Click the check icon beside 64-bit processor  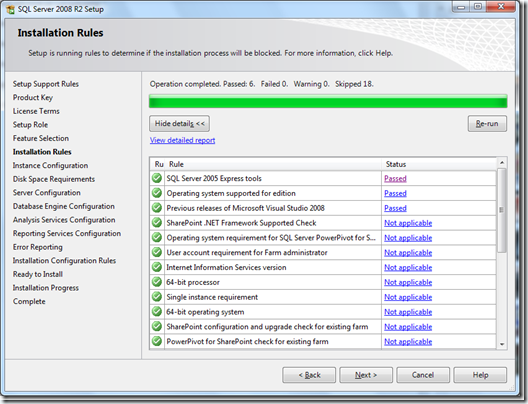pos(157,281)
